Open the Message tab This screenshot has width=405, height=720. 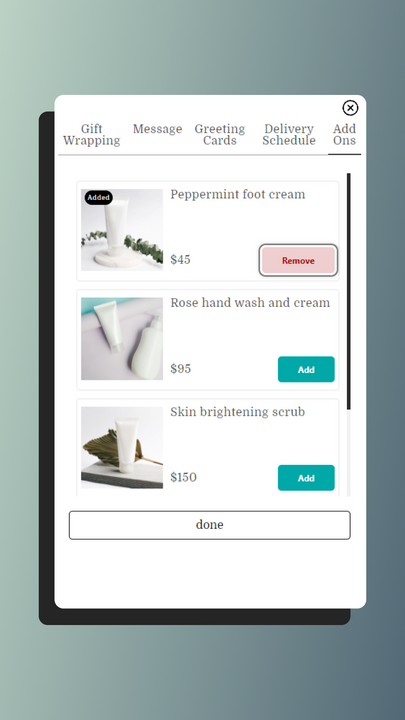point(158,129)
